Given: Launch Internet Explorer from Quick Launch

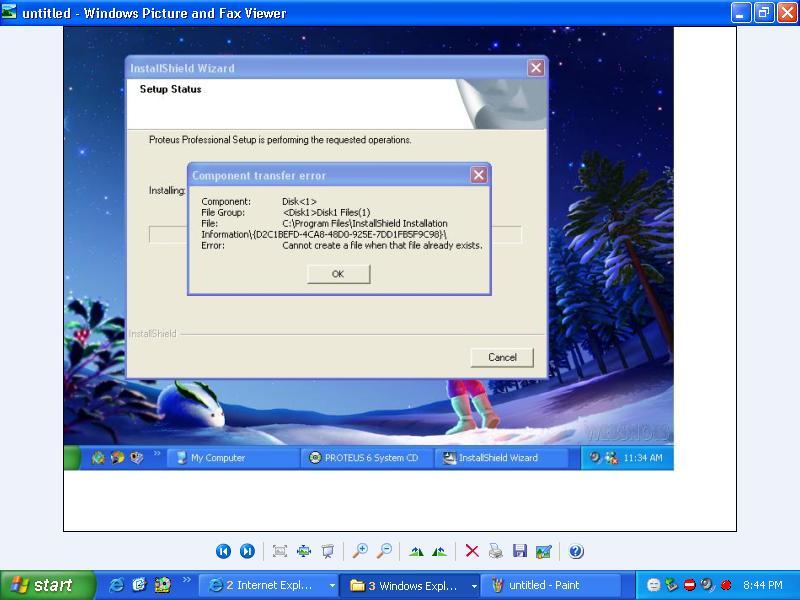Looking at the screenshot, I should point(116,585).
